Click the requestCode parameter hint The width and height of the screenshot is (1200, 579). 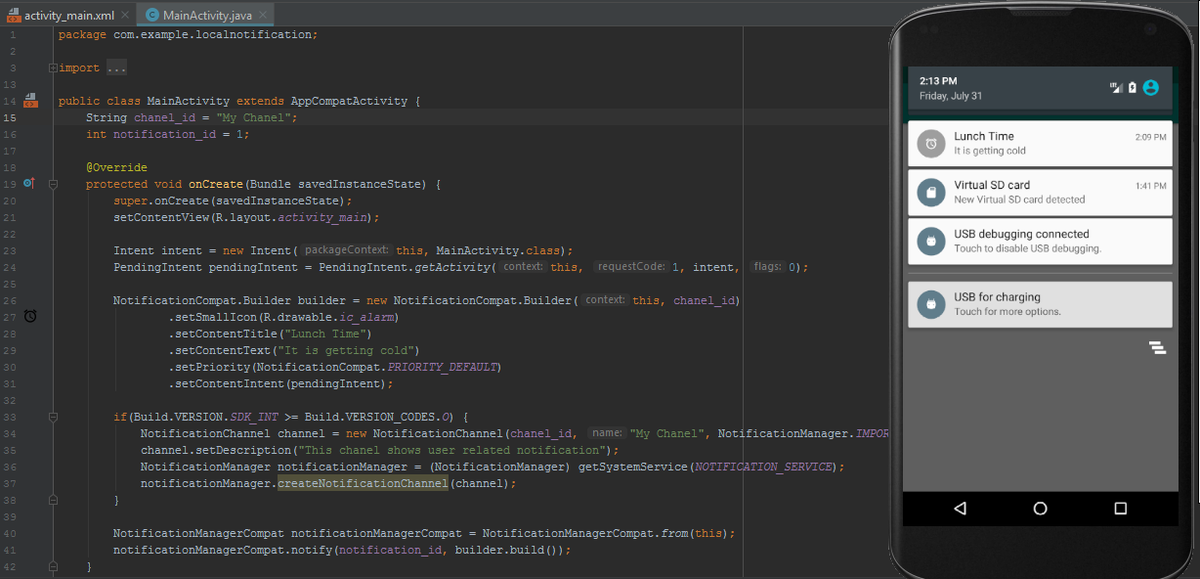pos(631,267)
